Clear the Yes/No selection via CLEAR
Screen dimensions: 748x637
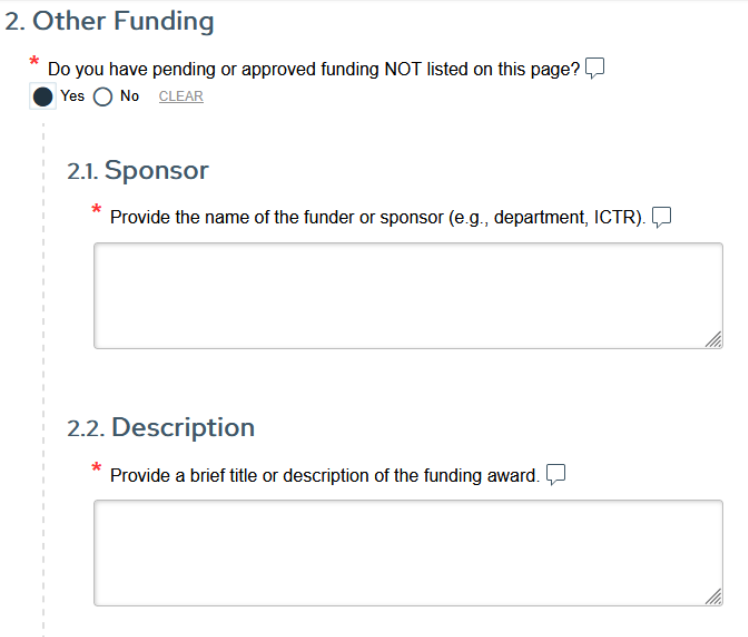[180, 97]
